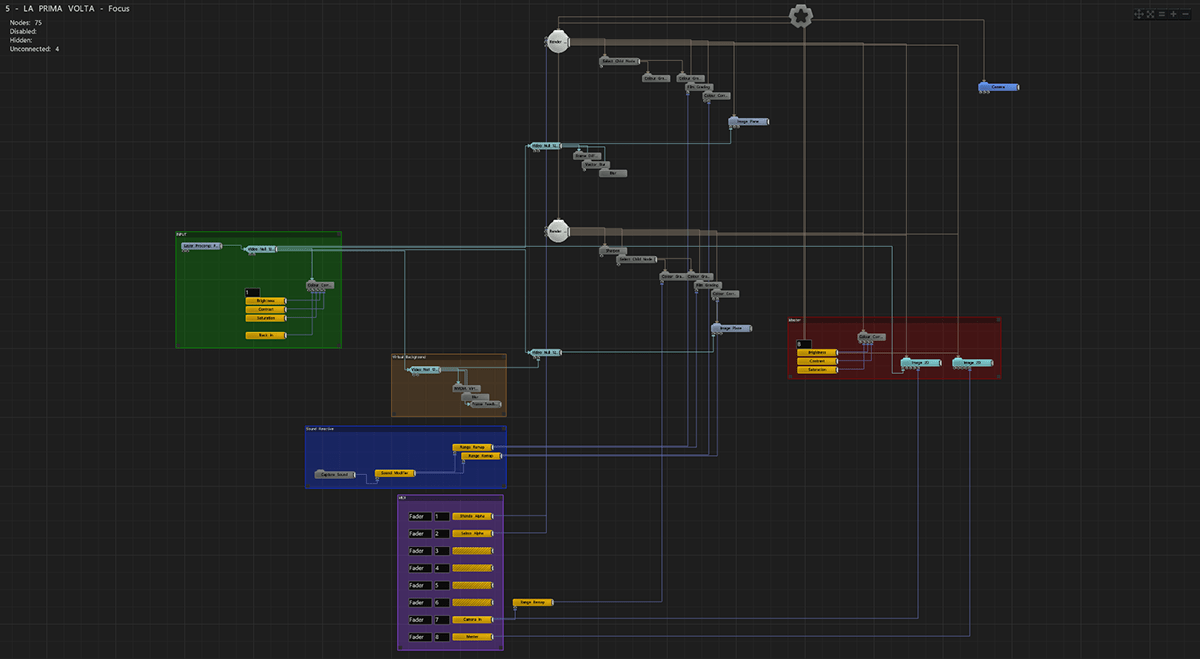
Task: Select the Vector Blur node
Action: click(x=596, y=164)
